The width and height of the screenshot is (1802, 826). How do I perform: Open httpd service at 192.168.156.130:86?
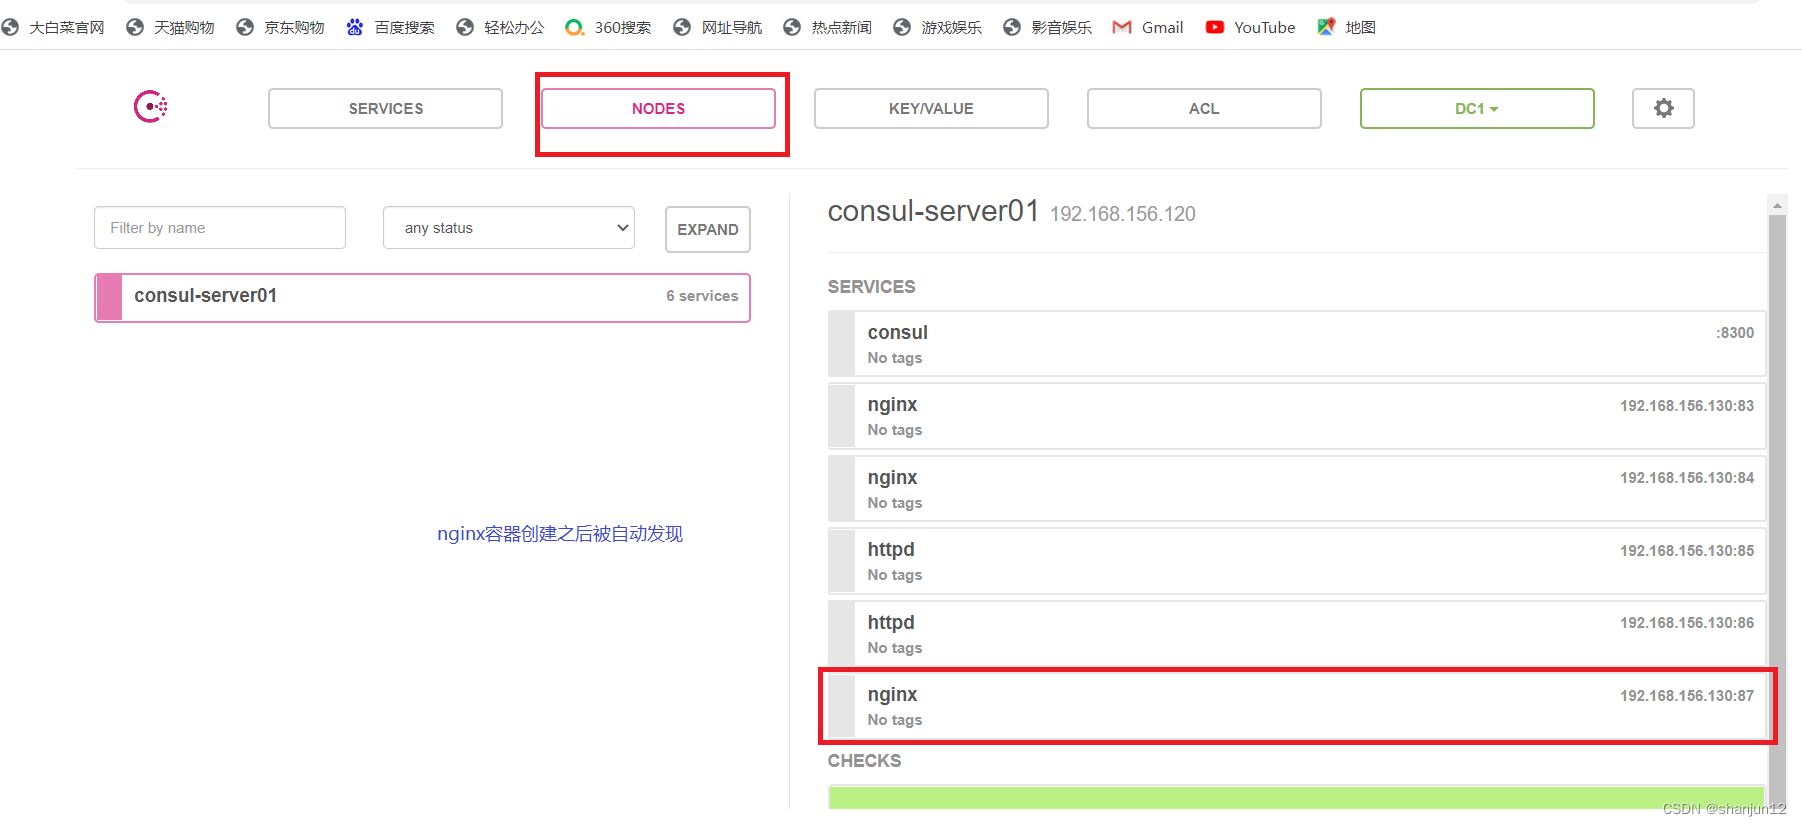[x=1297, y=634]
